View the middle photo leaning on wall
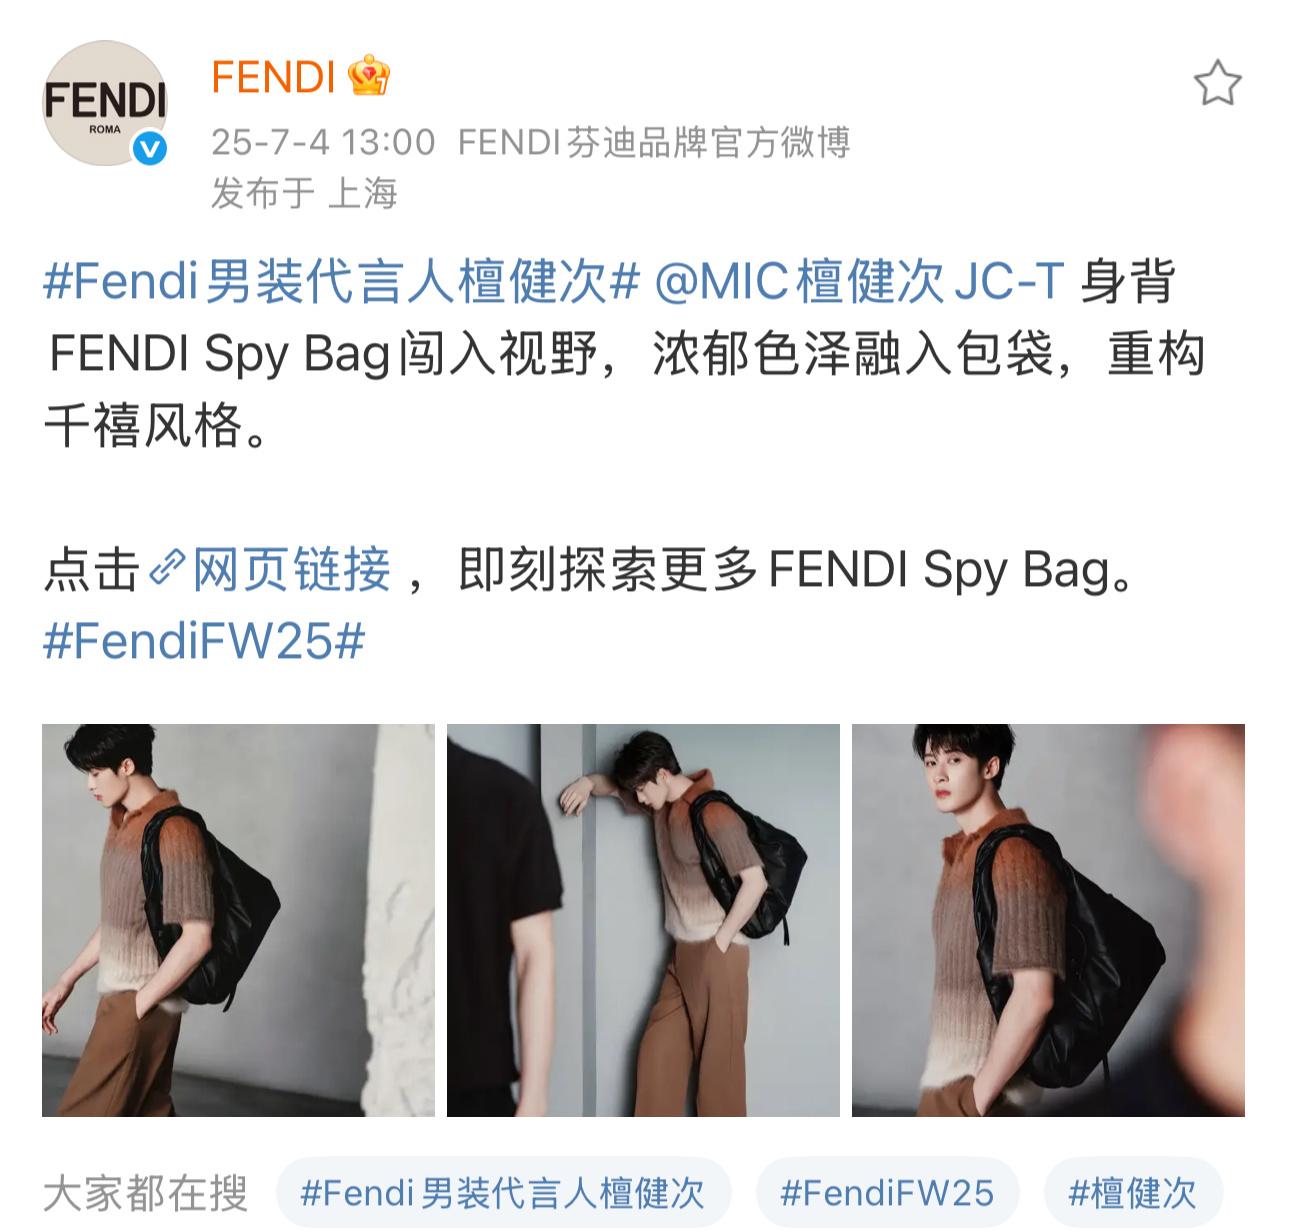This screenshot has width=1290, height=1230. point(643,920)
